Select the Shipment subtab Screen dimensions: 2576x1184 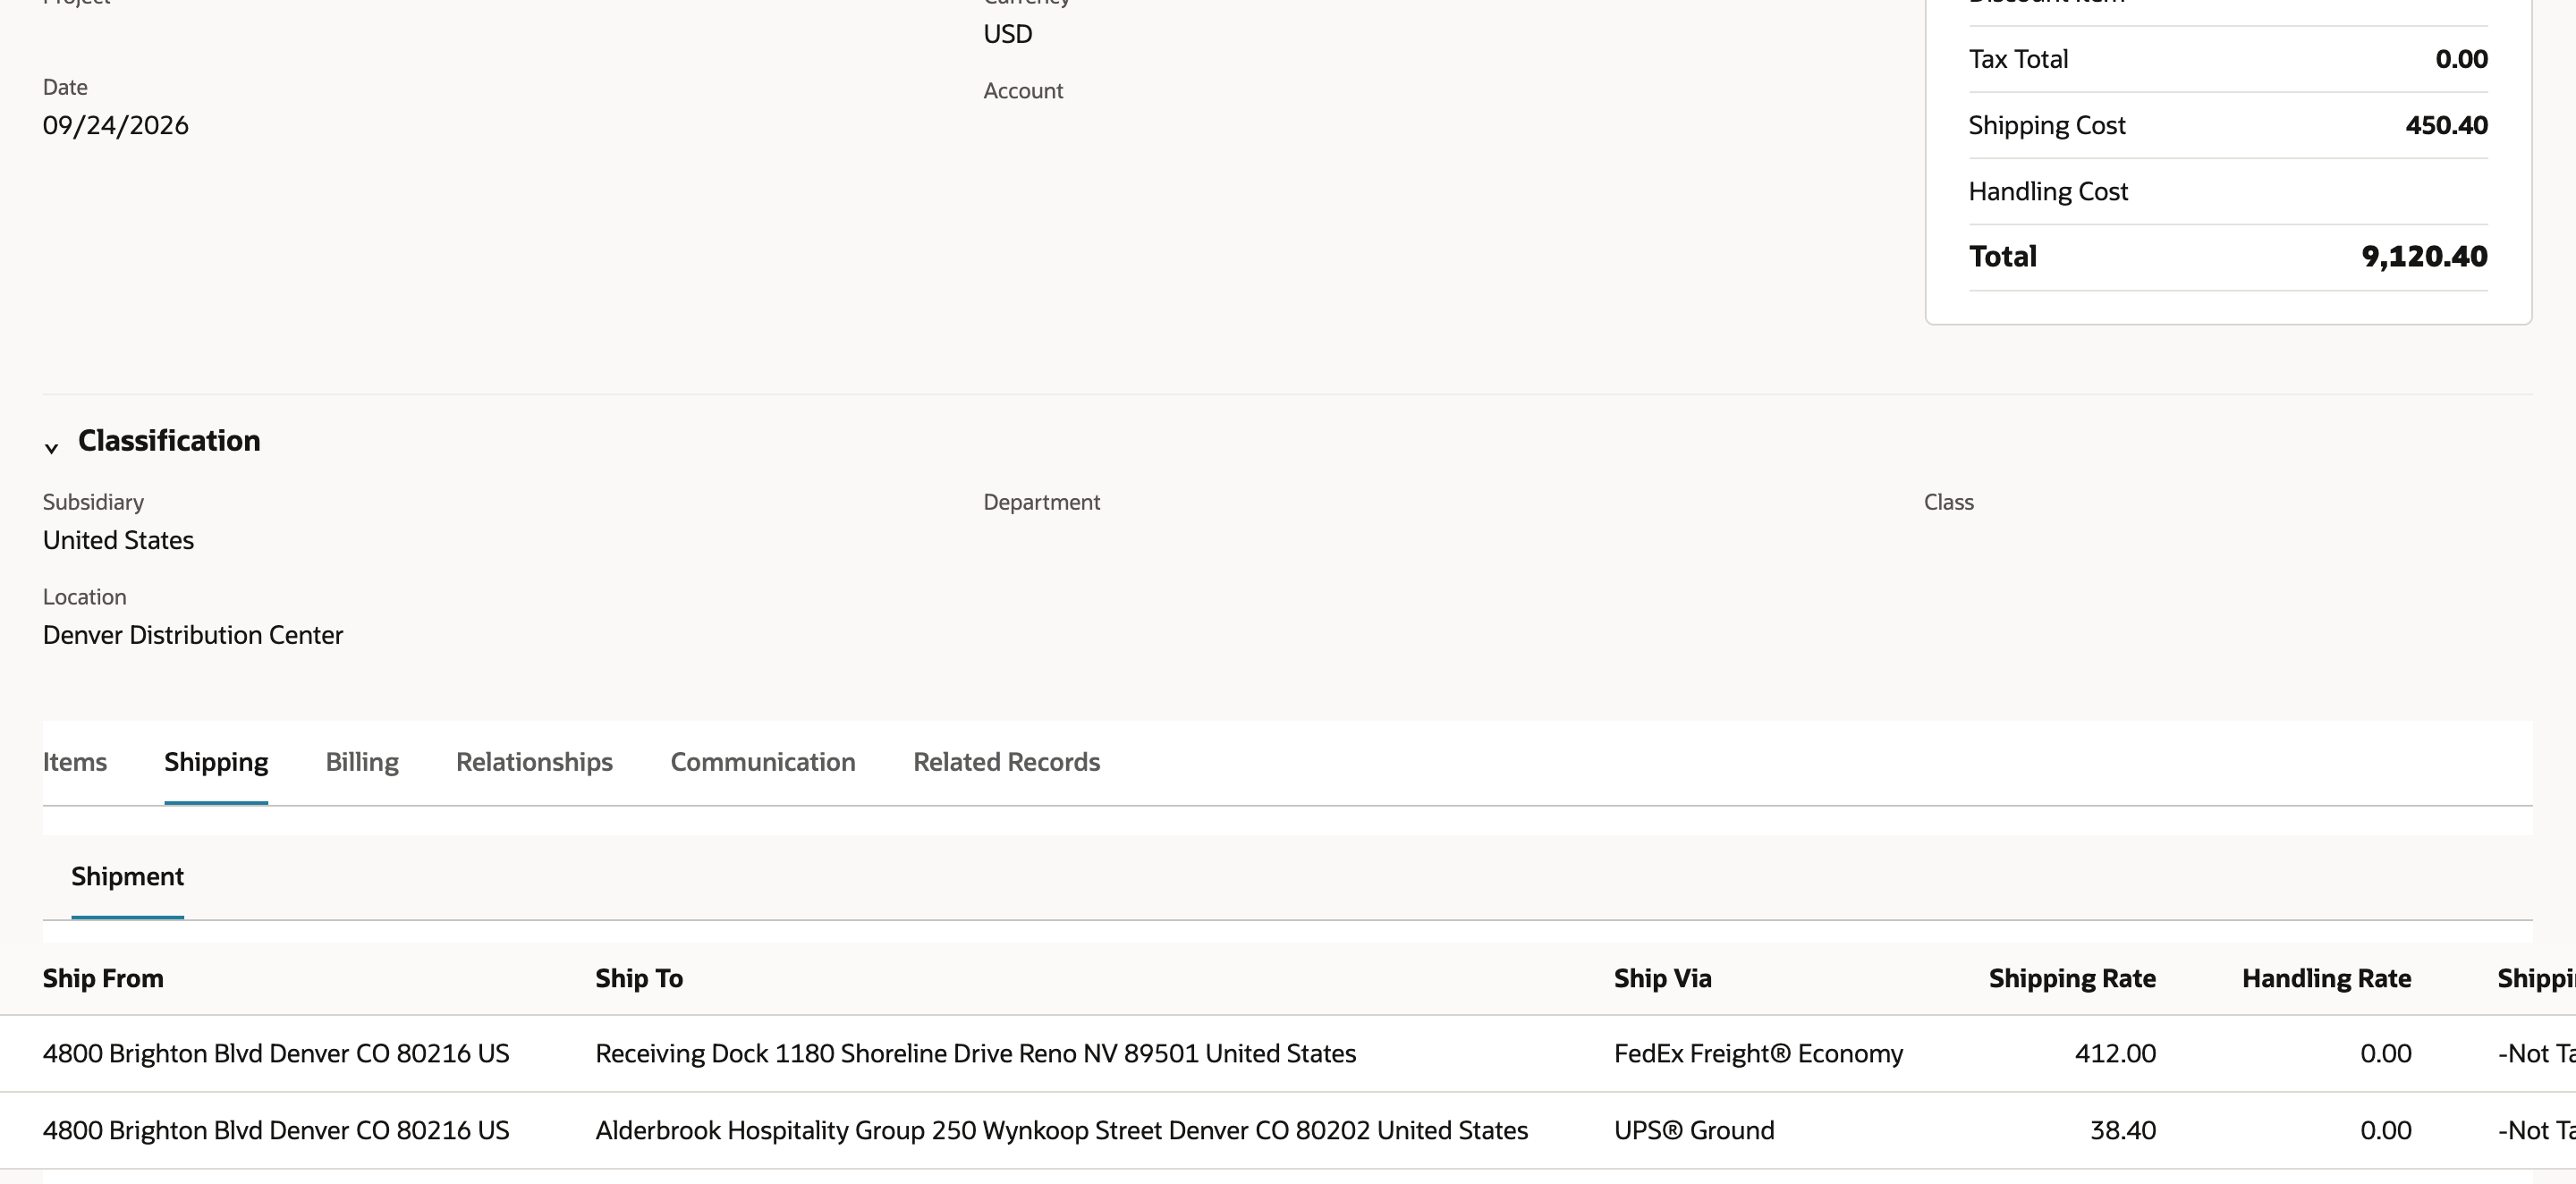pos(127,877)
